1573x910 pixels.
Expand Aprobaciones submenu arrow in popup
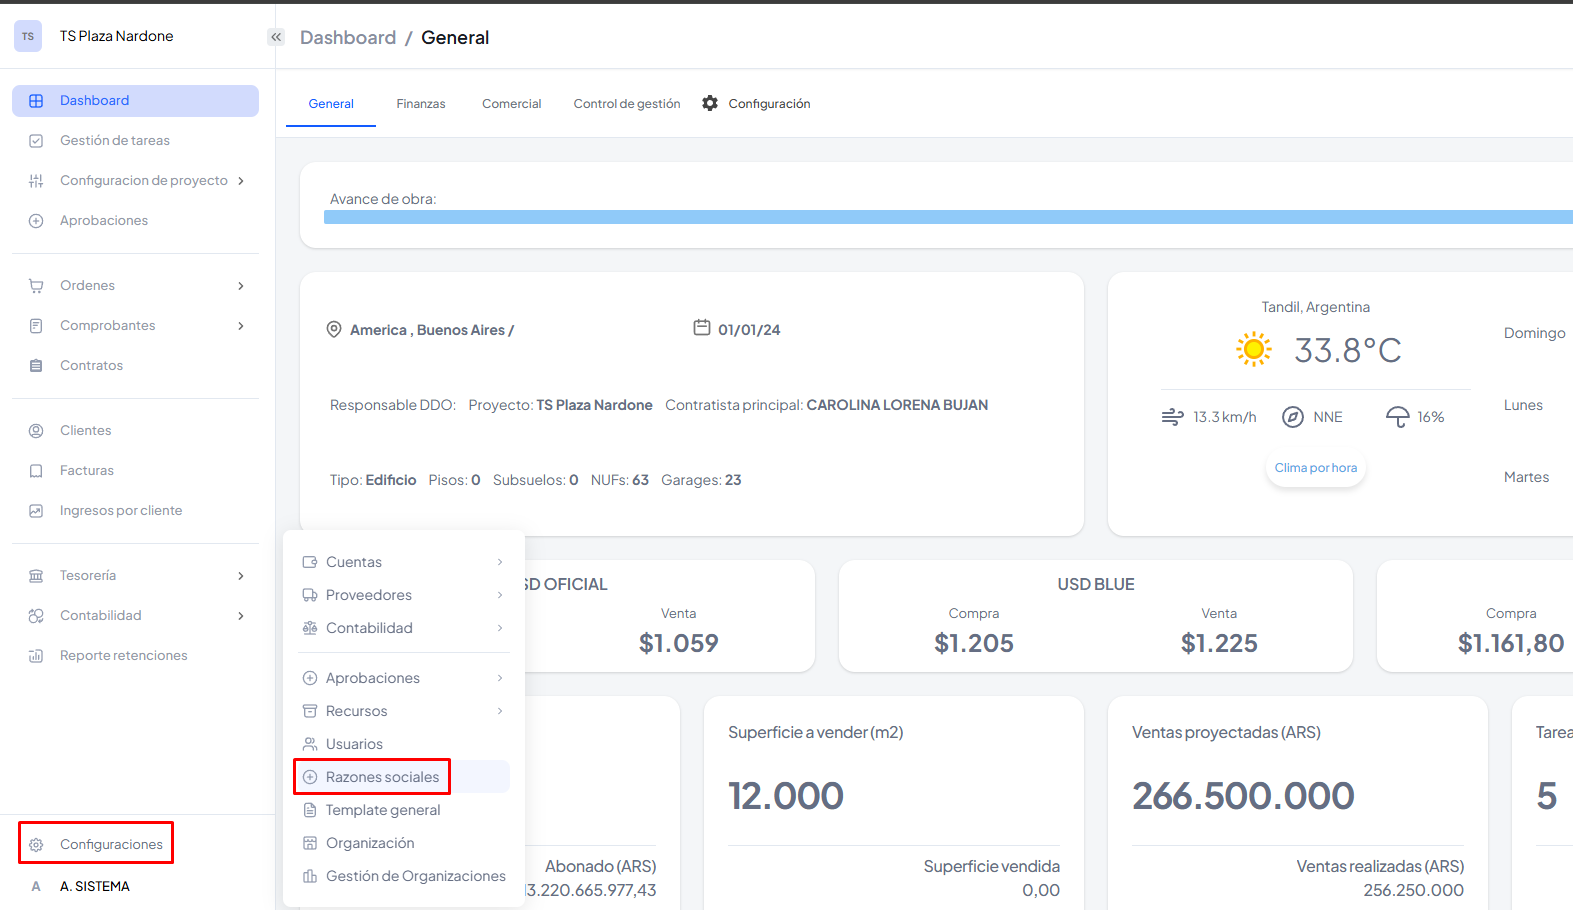coord(500,678)
